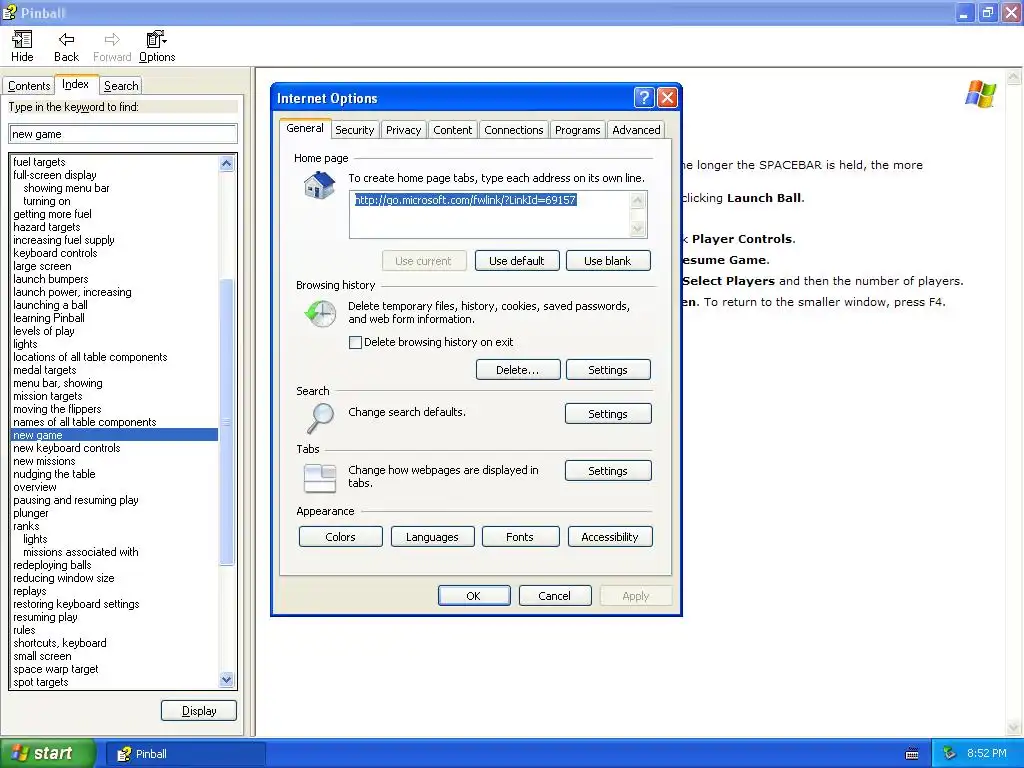The image size is (1024, 768).
Task: Click the network tray icon near clock
Action: click(950, 754)
